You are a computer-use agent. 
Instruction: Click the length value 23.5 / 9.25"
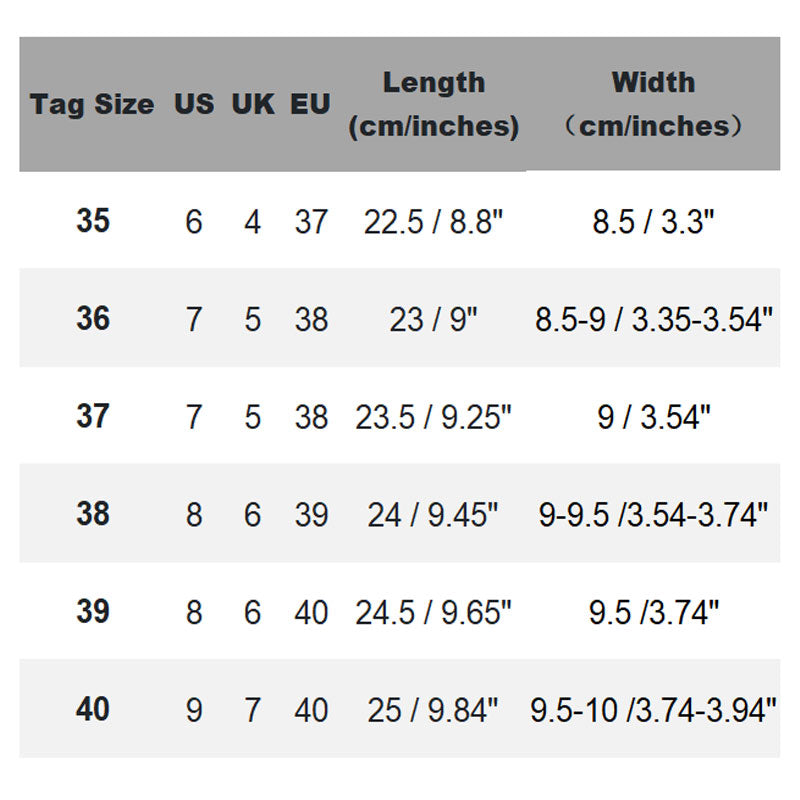click(433, 416)
